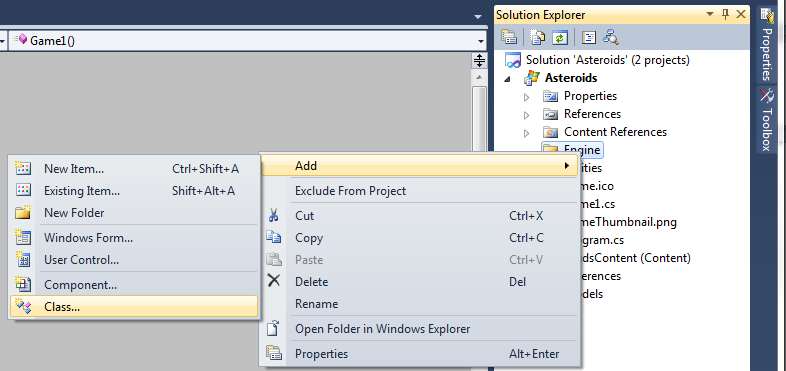Screen dimensions: 786x371
Task: Open the Properties side tab
Action: (767, 44)
